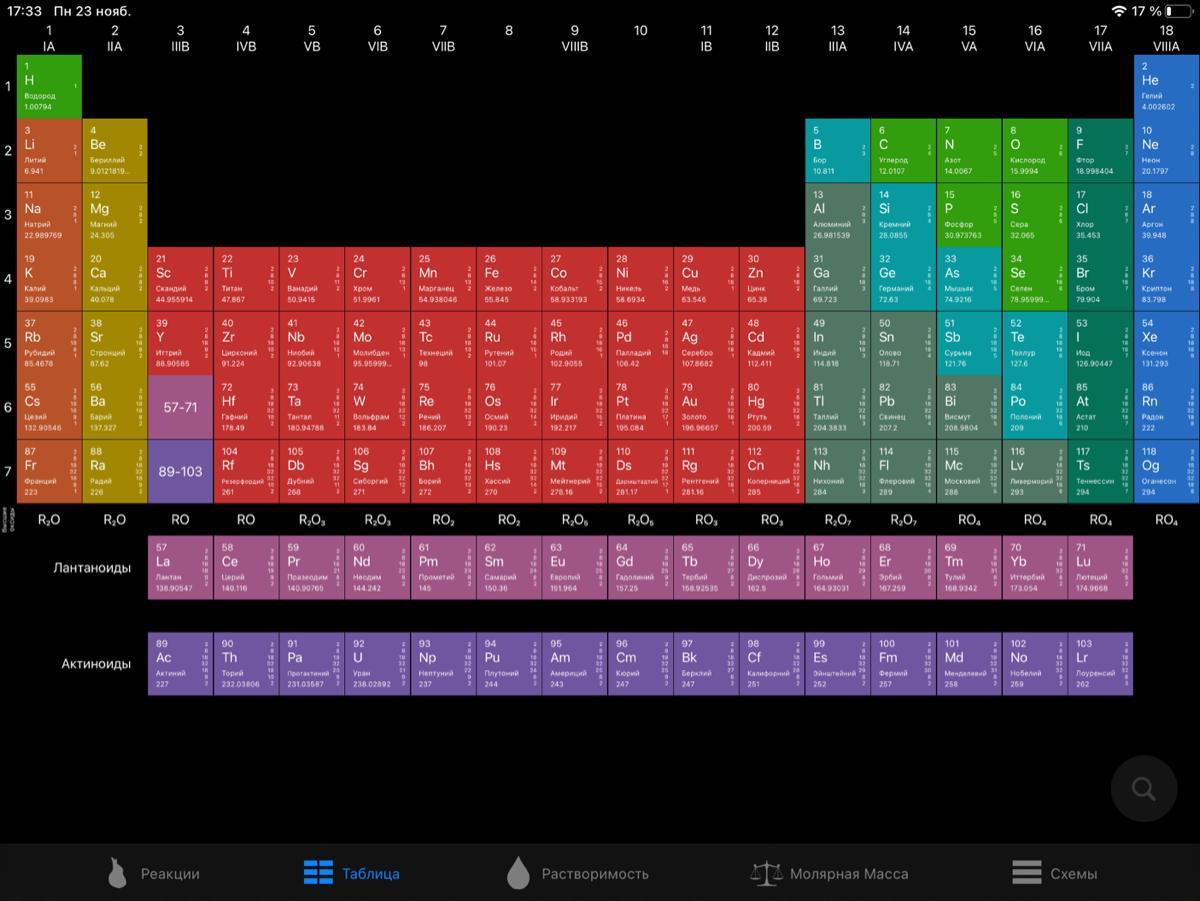Tap the stacked bars Схемы icon

pyautogui.click(x=1026, y=873)
